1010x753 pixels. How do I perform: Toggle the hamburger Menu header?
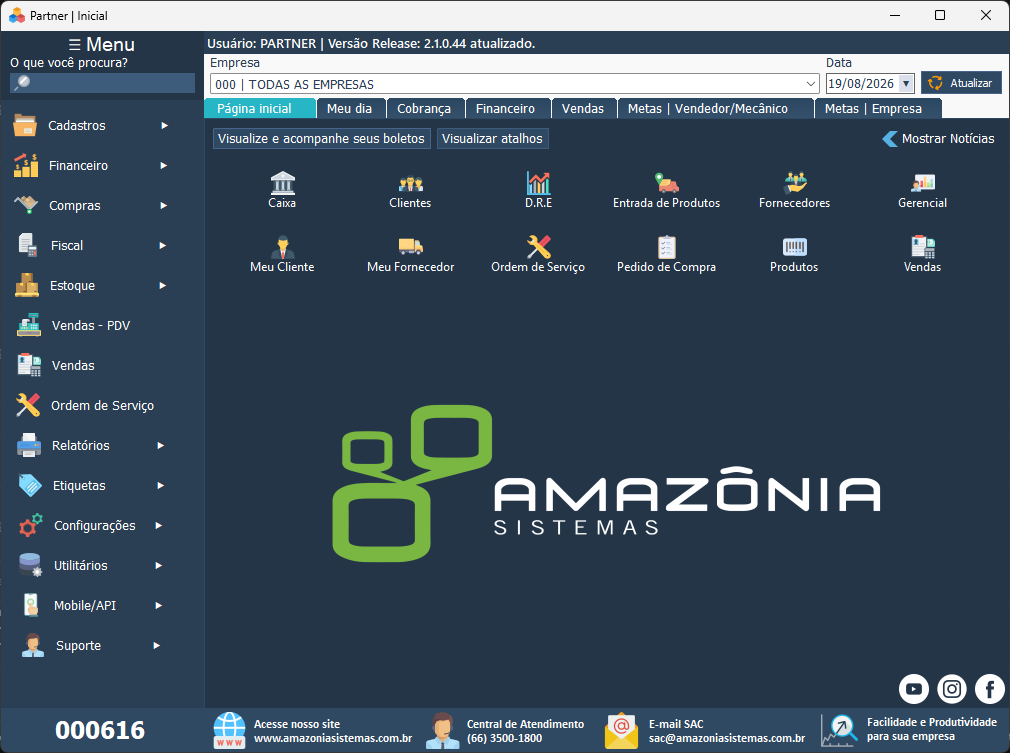click(102, 44)
